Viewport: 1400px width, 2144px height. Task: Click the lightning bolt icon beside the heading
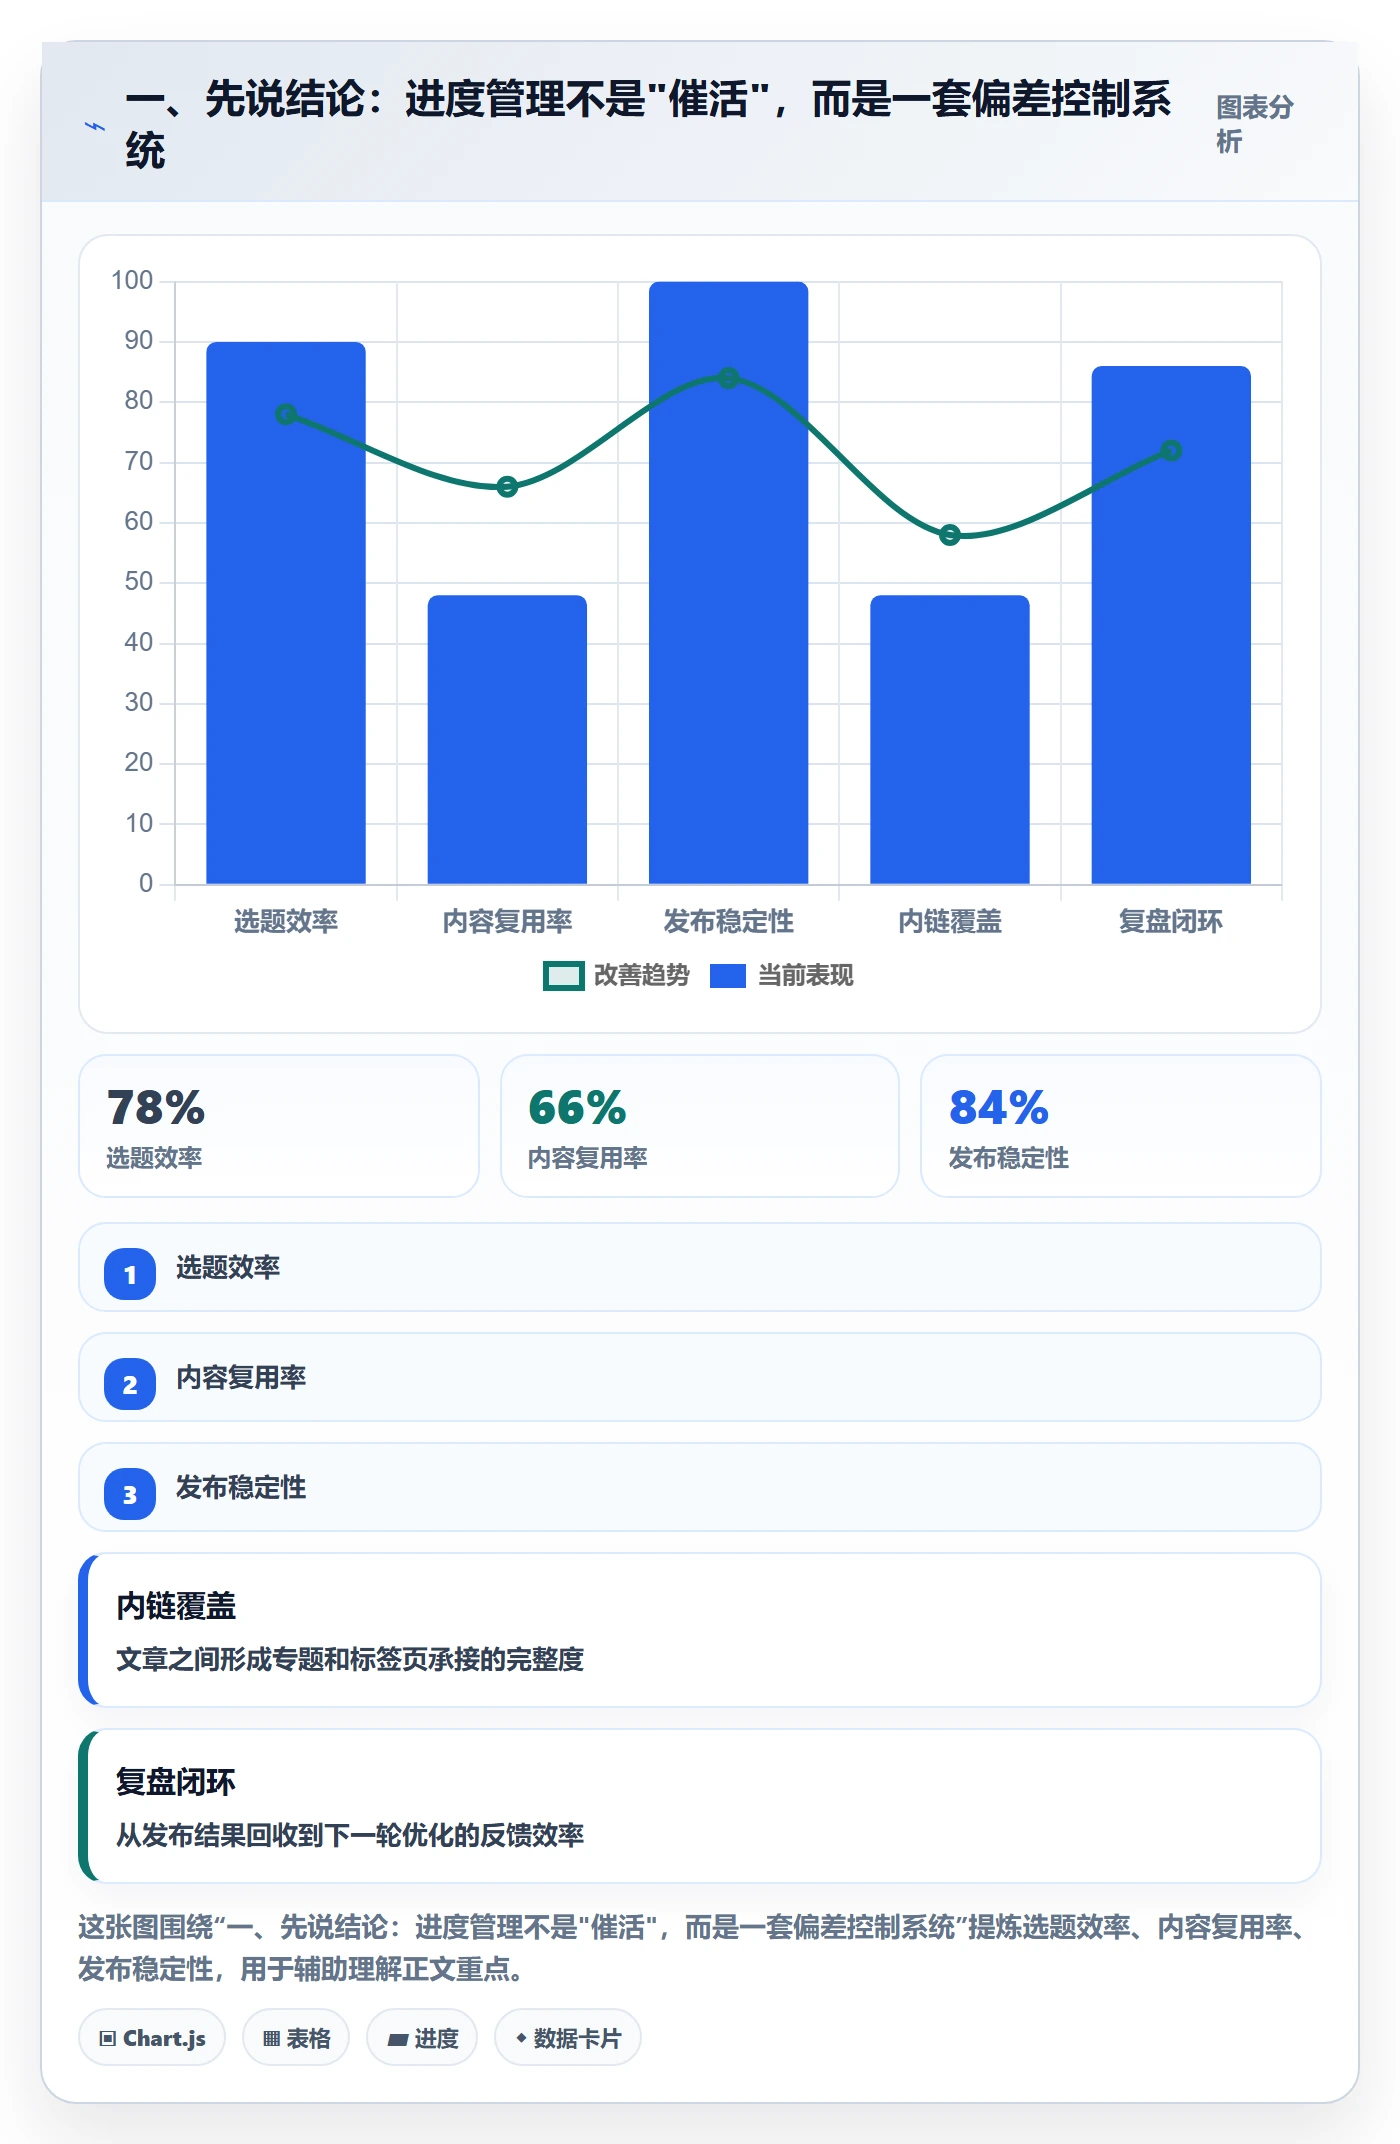94,126
